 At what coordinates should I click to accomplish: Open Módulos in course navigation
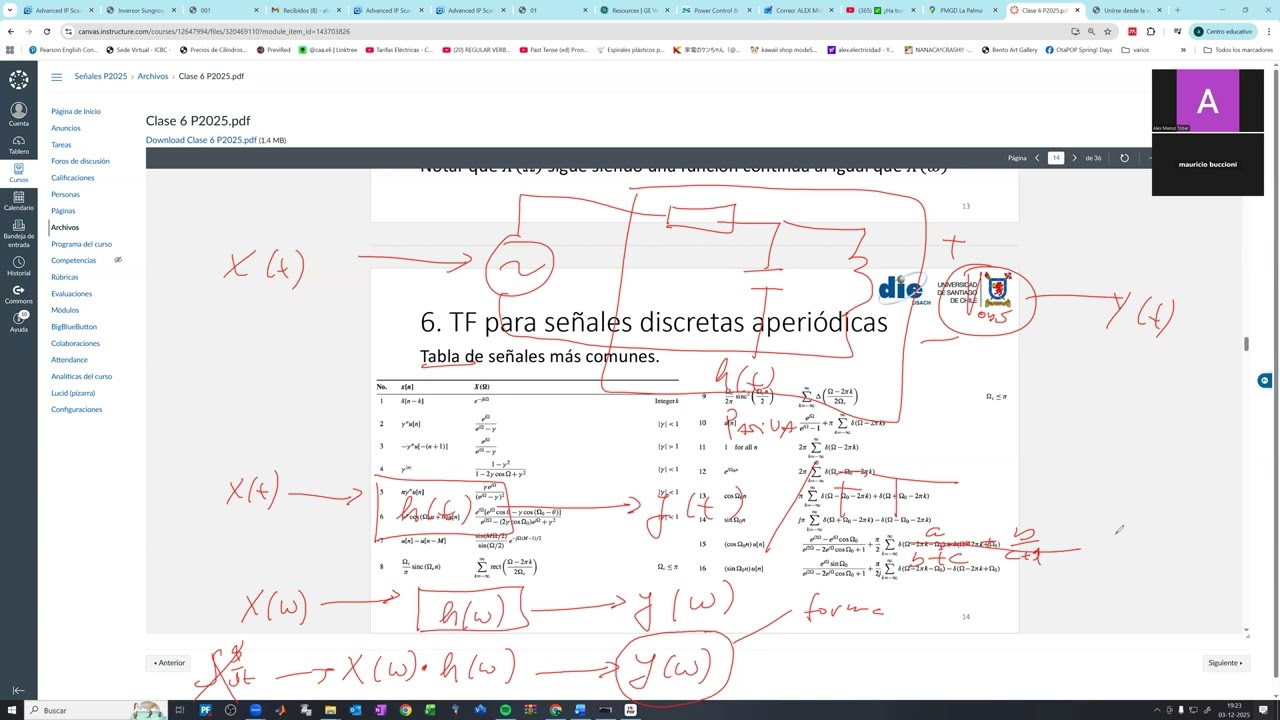65,310
